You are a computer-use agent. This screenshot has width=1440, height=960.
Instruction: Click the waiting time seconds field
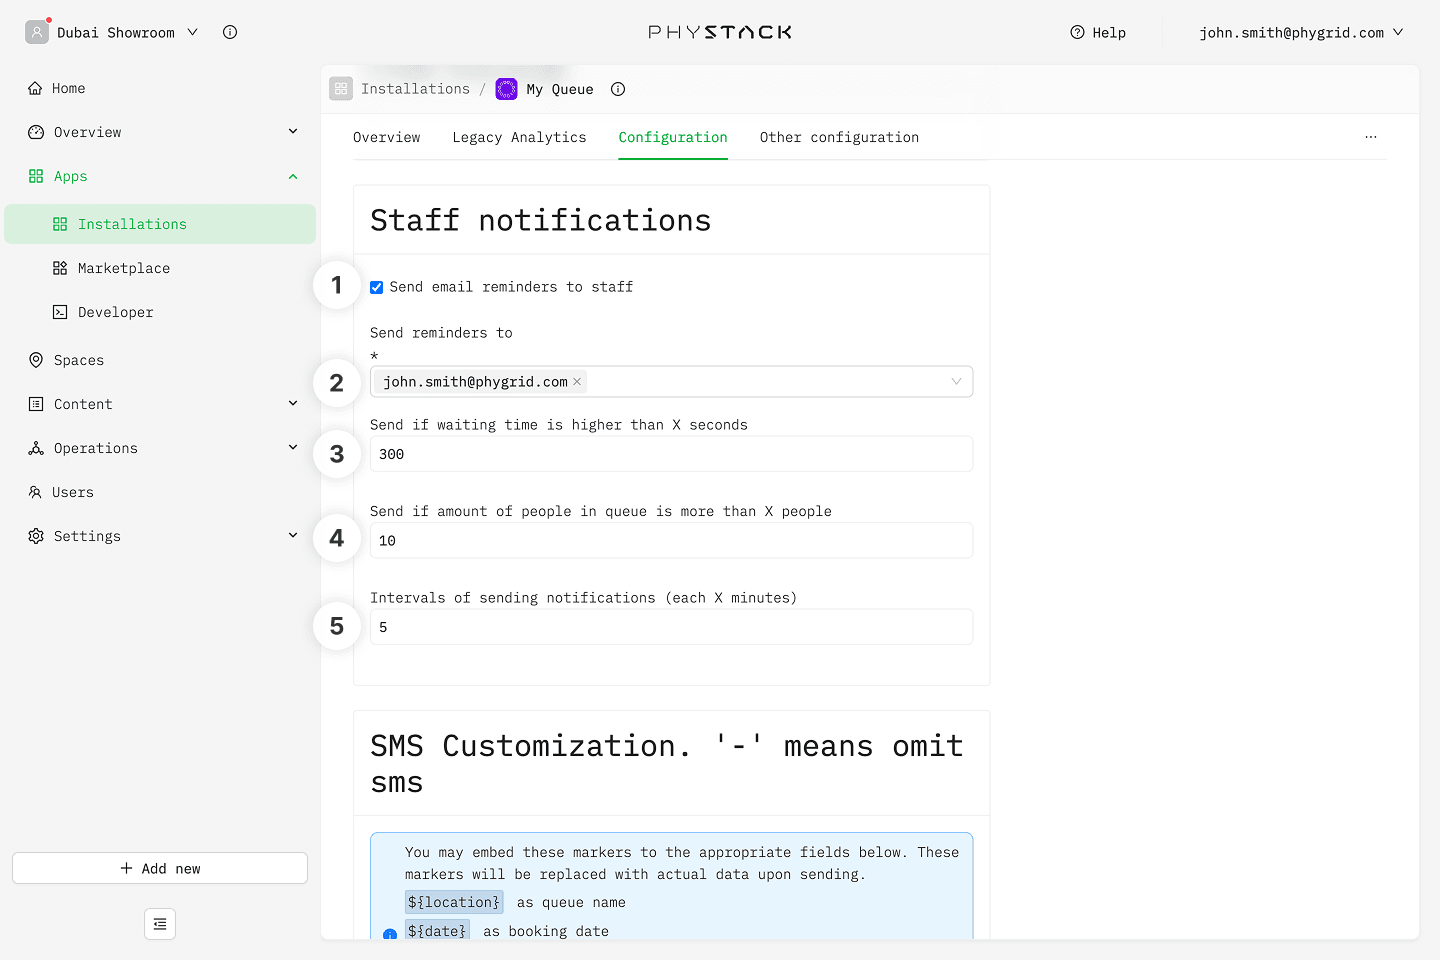[x=670, y=454]
